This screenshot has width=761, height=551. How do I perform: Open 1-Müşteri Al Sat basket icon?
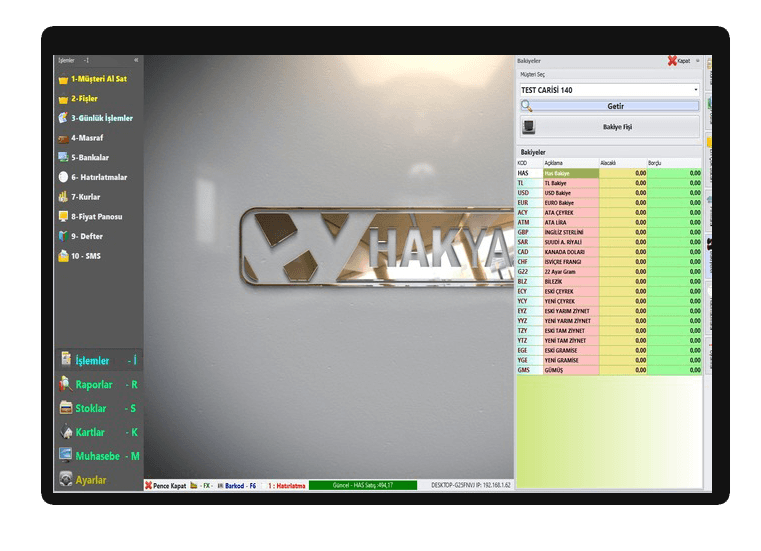click(63, 79)
